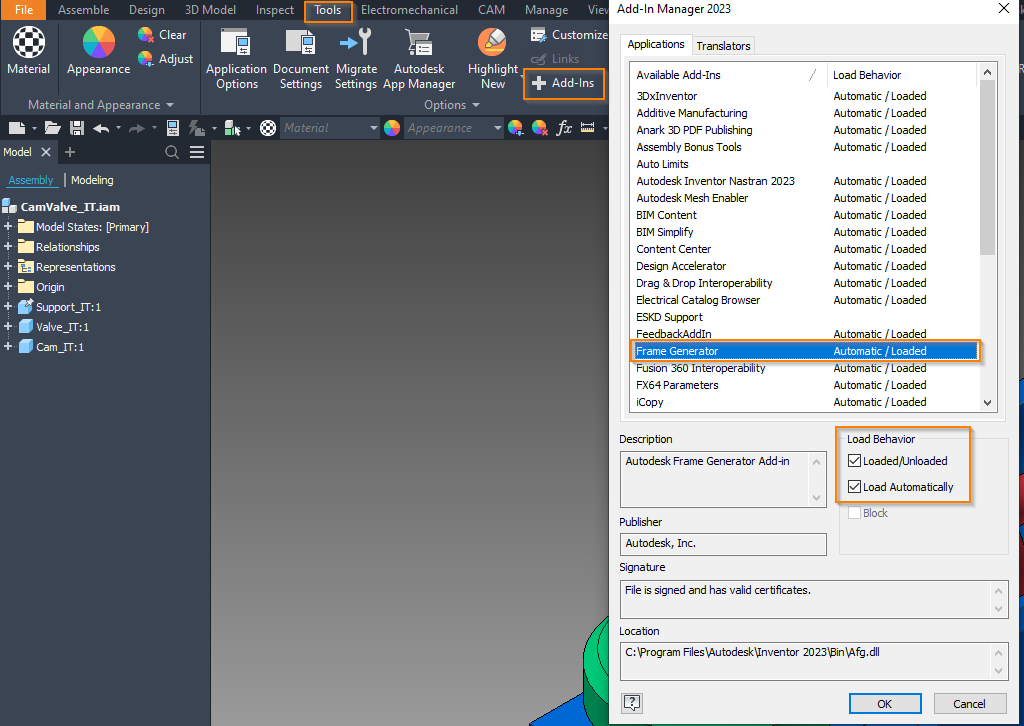Switch to the Assemble ribbon tab
1024x726 pixels.
84,10
